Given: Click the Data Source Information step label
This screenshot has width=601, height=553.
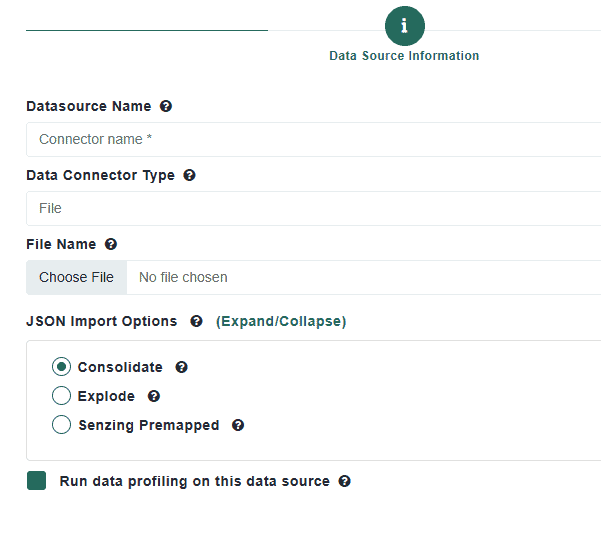Looking at the screenshot, I should coord(404,56).
